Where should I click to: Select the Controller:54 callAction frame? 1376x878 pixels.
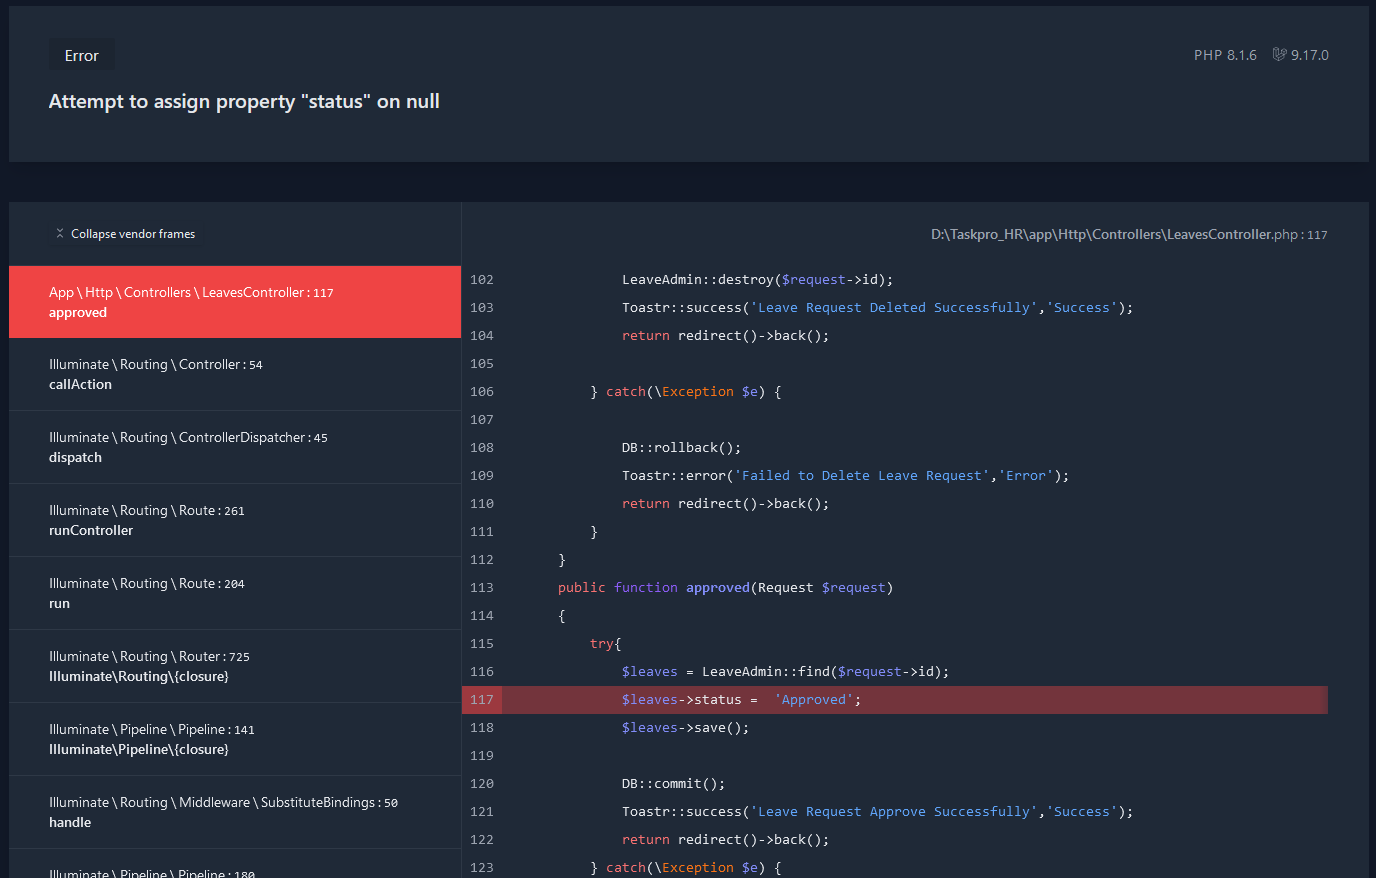235,374
